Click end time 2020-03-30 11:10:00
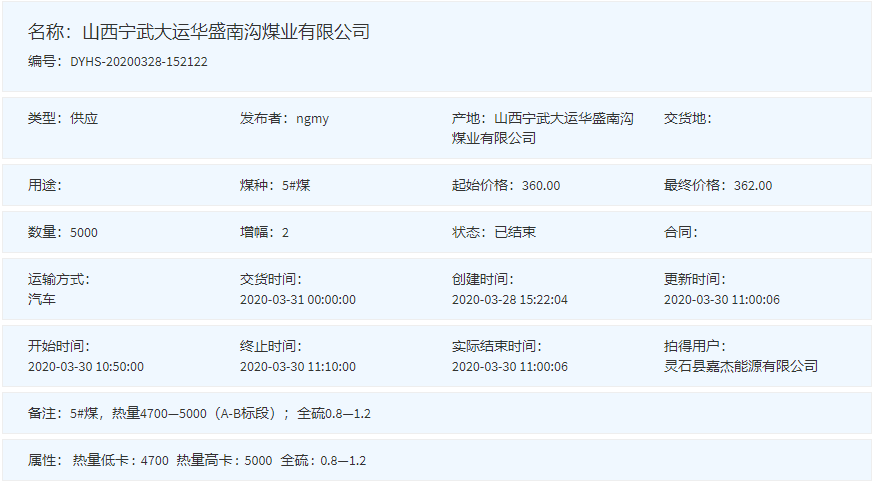The image size is (874, 483). click(298, 367)
